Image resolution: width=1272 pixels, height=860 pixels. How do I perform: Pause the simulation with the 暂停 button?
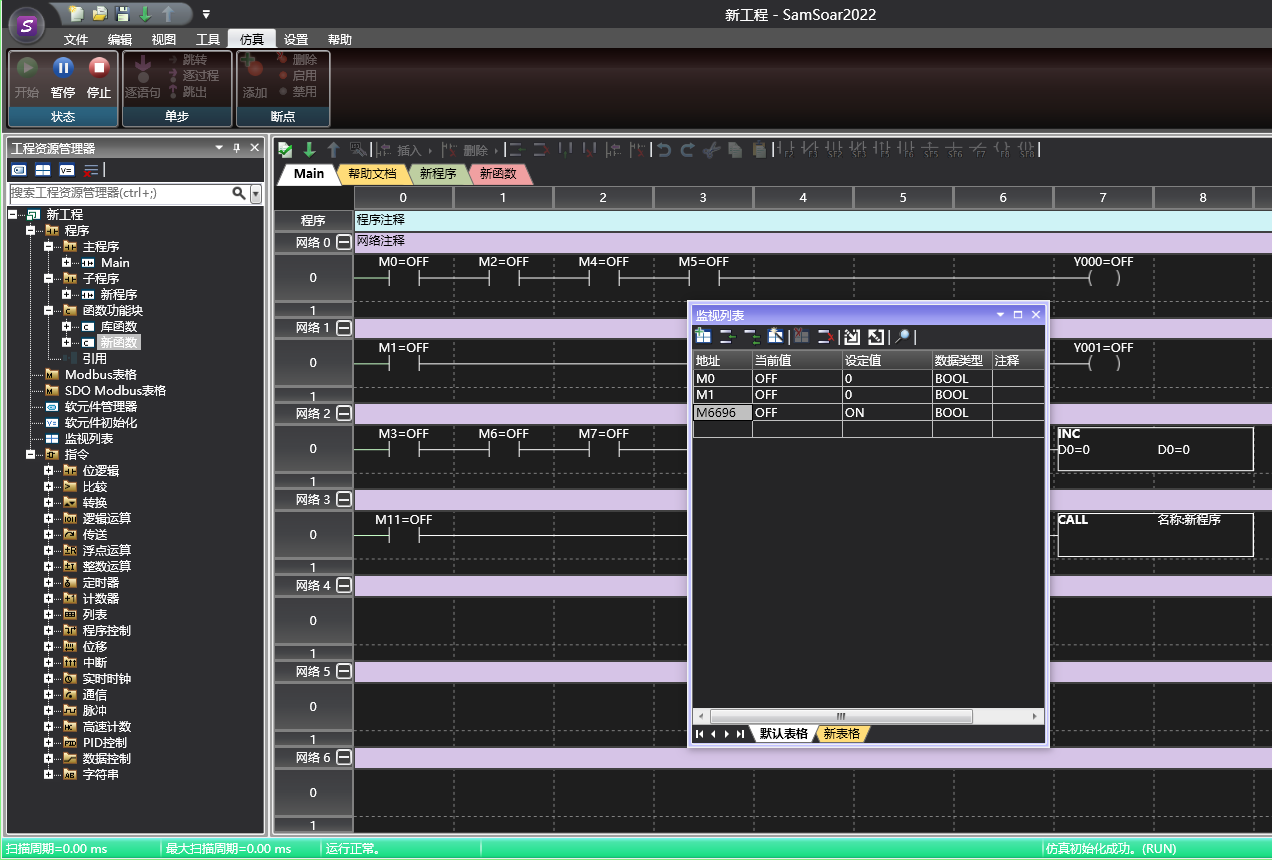tap(63, 69)
